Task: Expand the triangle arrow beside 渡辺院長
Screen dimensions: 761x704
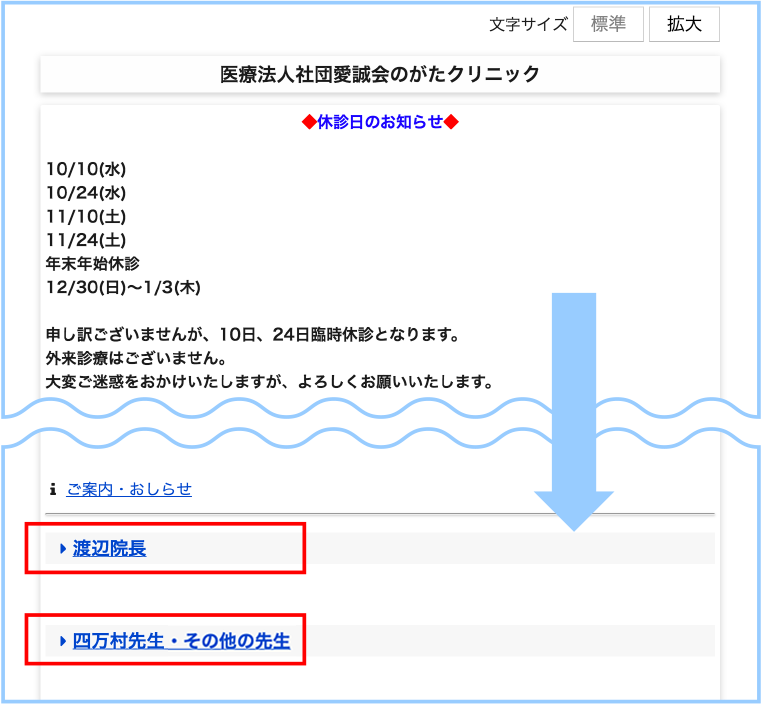Action: pos(62,548)
